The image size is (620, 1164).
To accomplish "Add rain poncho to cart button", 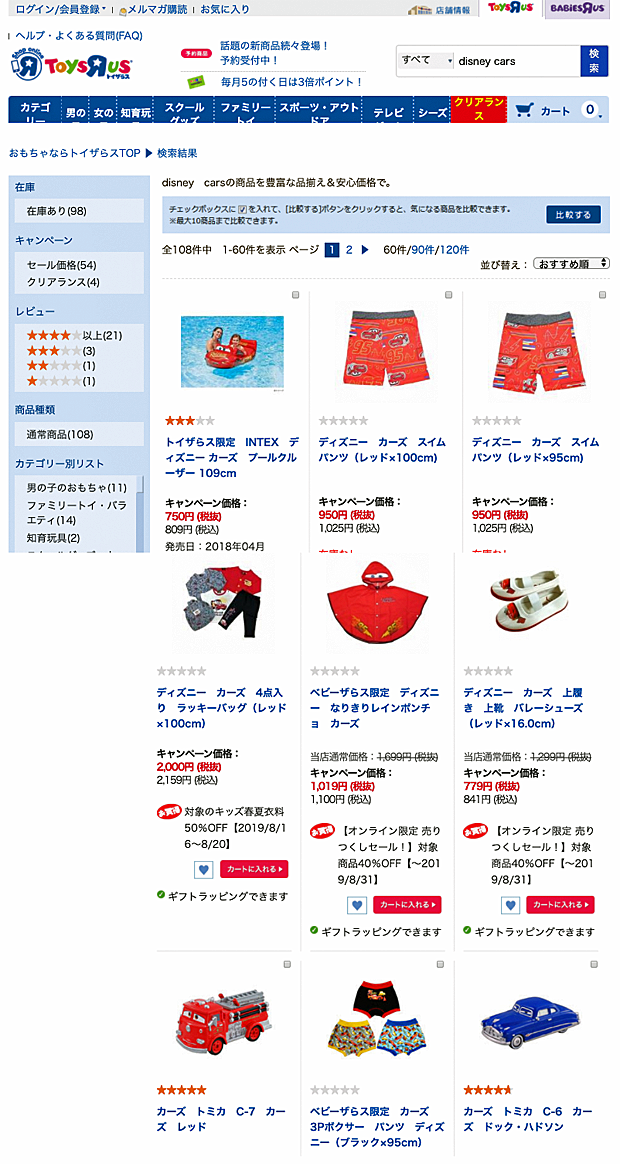I will (x=407, y=905).
